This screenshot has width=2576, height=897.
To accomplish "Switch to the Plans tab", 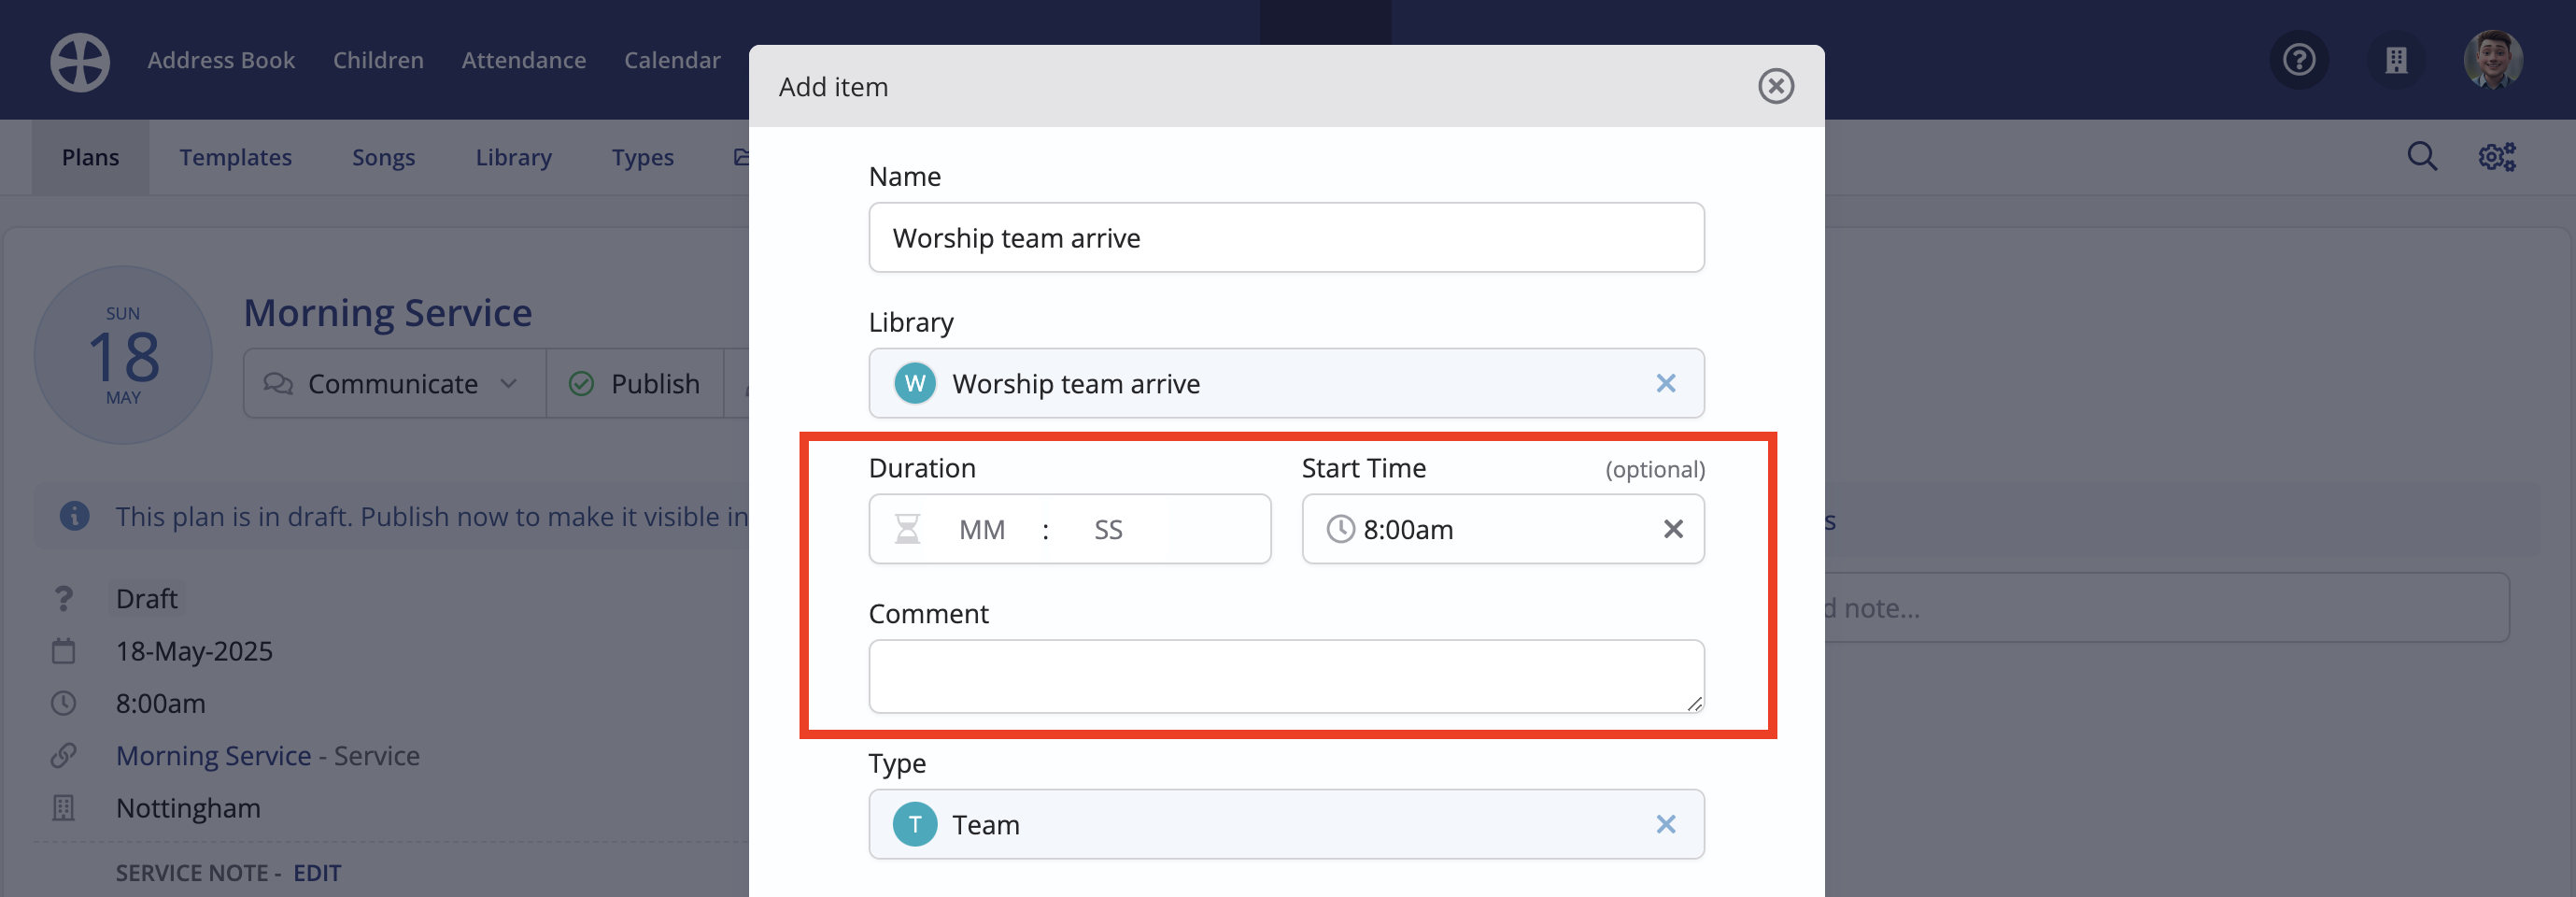I will [x=90, y=157].
